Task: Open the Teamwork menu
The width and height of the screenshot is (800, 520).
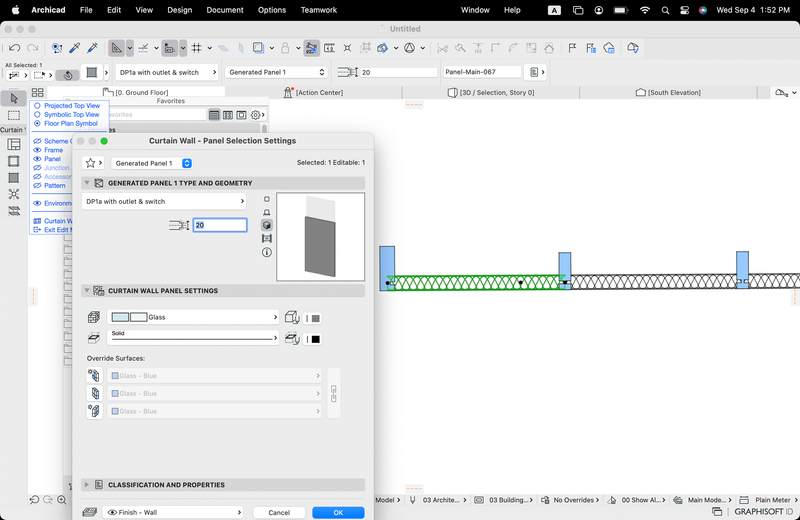Action: click(x=319, y=10)
